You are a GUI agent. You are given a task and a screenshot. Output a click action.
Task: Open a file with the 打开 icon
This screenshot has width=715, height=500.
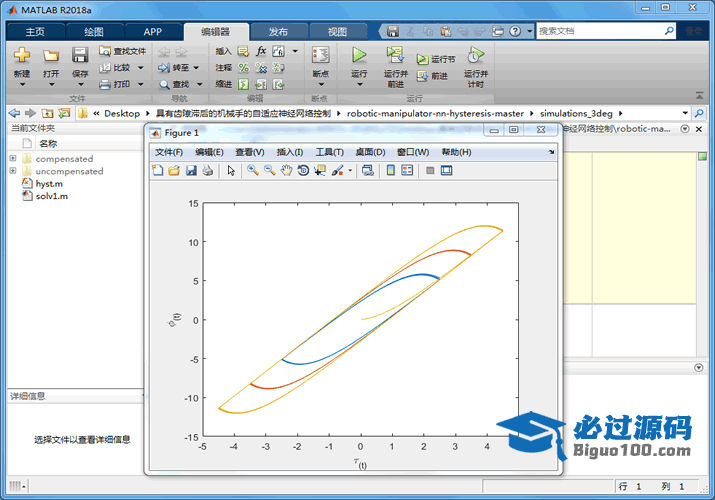[51, 56]
